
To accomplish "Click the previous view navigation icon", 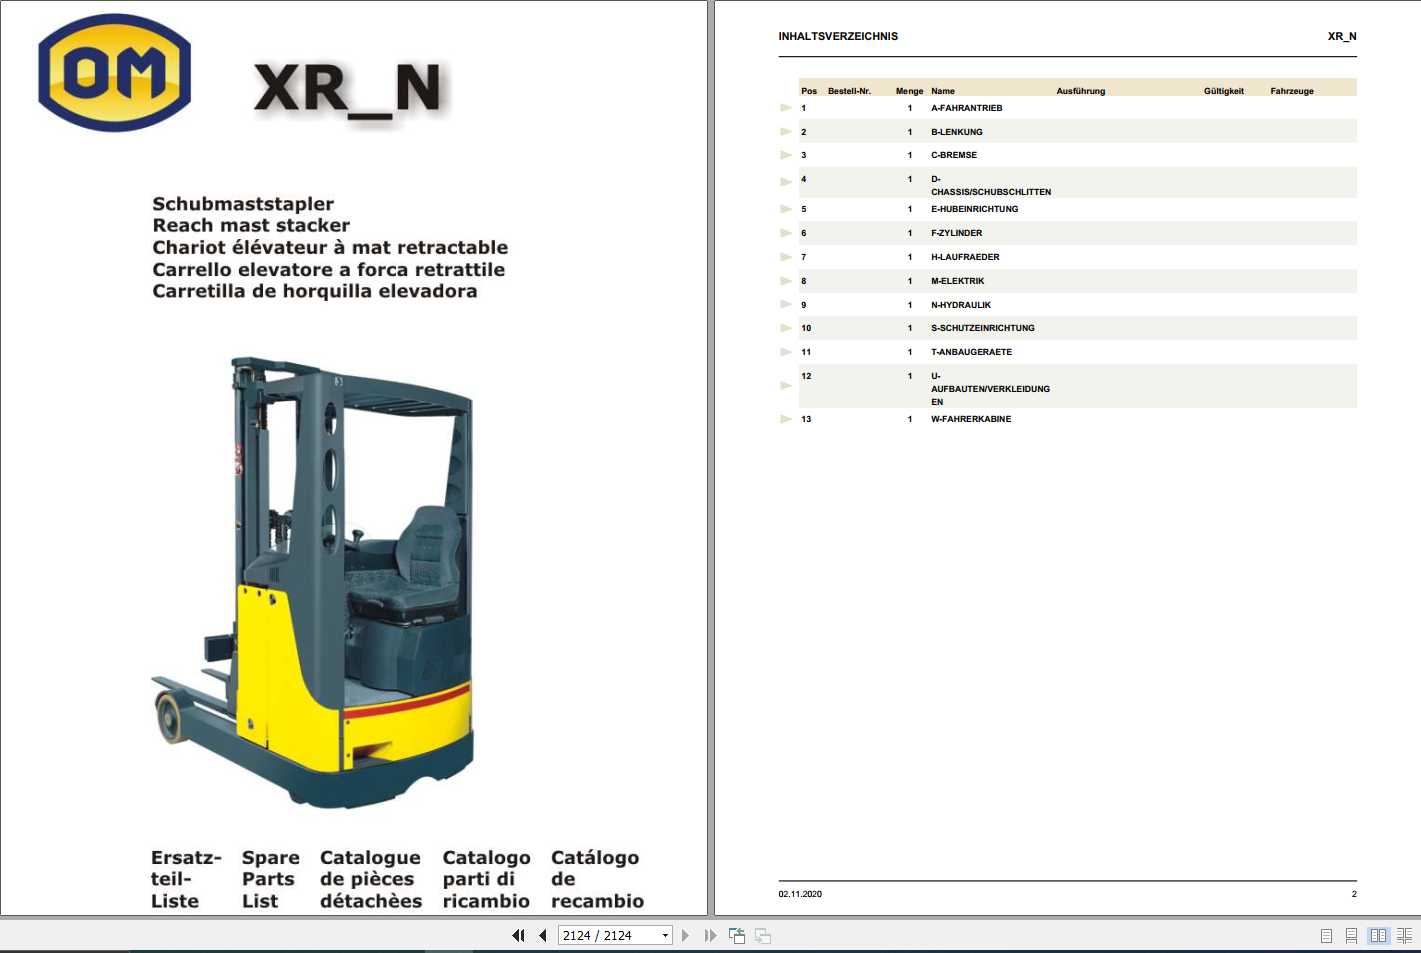I will [x=737, y=936].
